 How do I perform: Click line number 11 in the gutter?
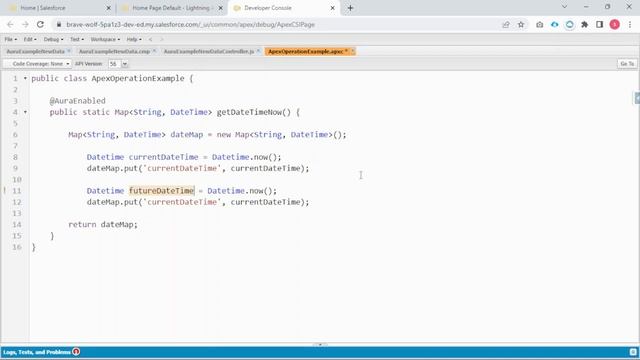[16, 191]
